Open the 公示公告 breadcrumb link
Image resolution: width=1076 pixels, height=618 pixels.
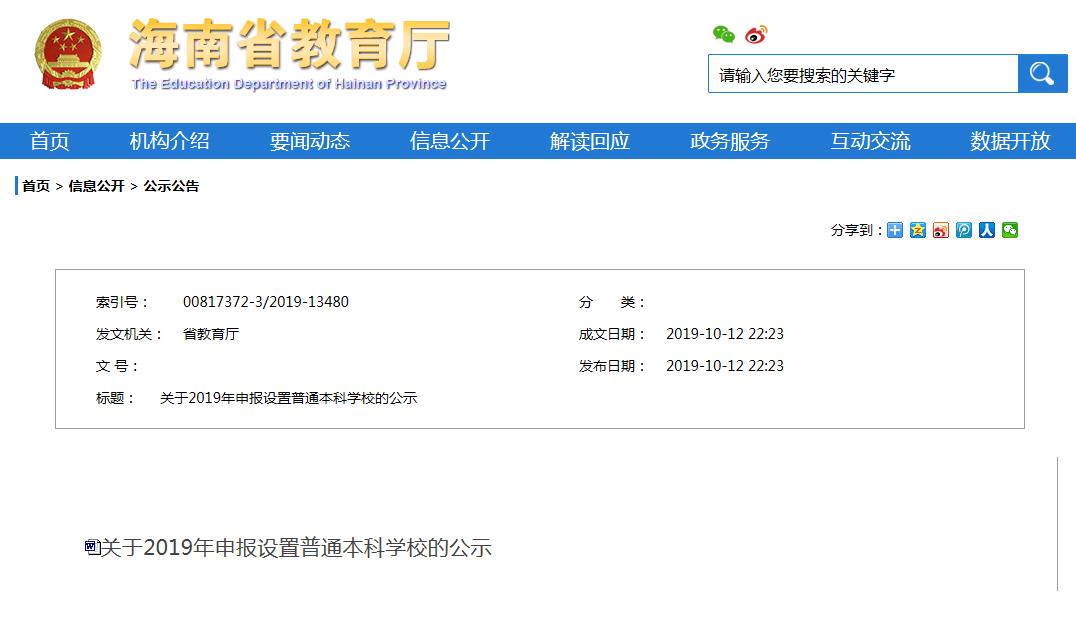[x=169, y=186]
